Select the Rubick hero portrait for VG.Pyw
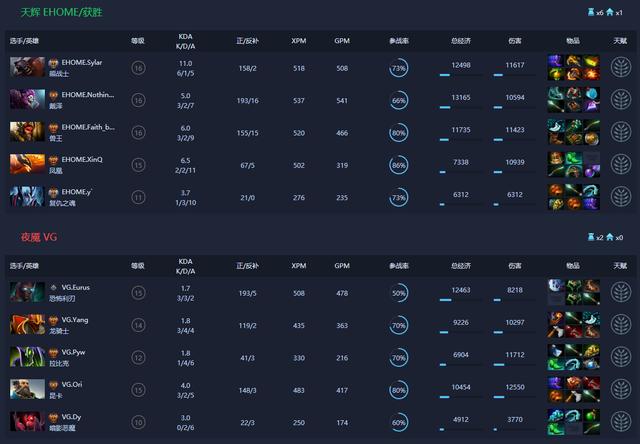 27,357
